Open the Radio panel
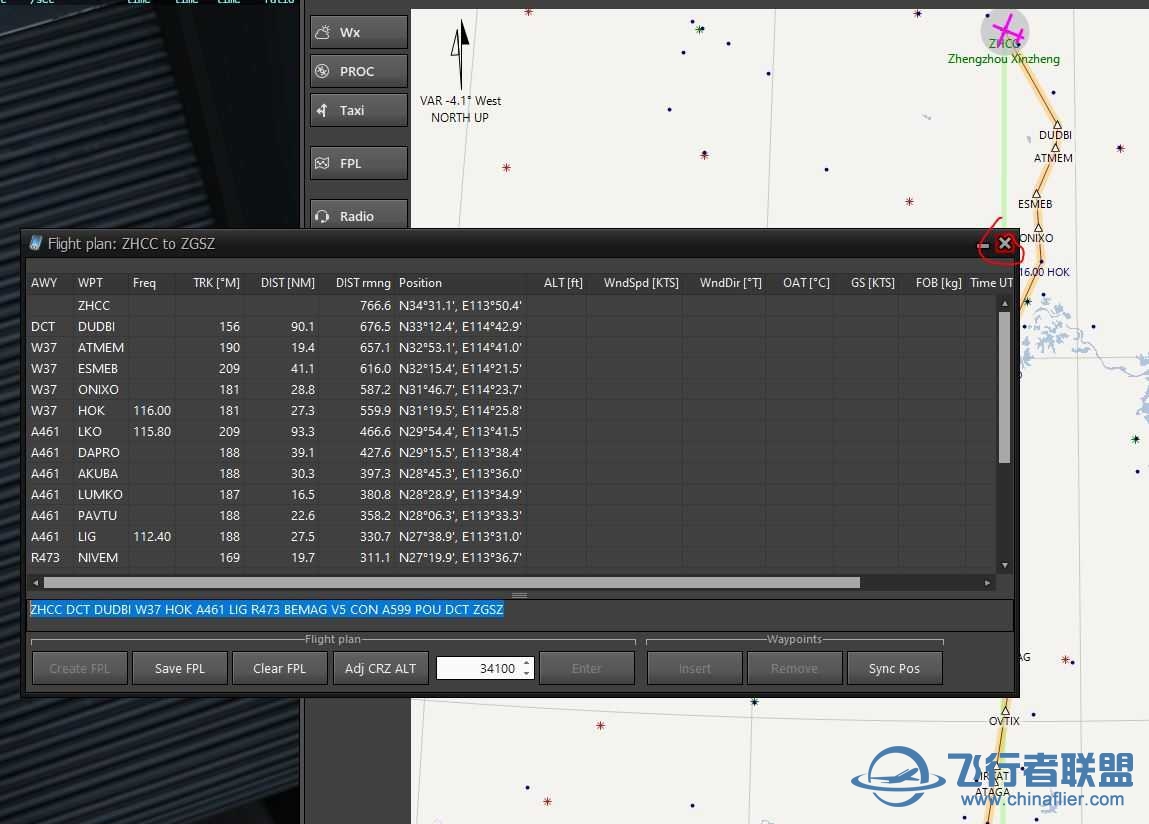This screenshot has width=1149, height=824. pyautogui.click(x=358, y=215)
